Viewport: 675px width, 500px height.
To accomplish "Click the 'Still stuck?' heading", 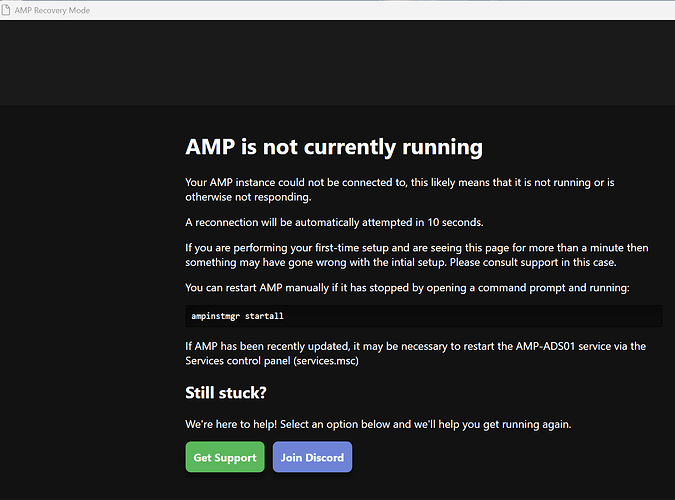I will 226,393.
